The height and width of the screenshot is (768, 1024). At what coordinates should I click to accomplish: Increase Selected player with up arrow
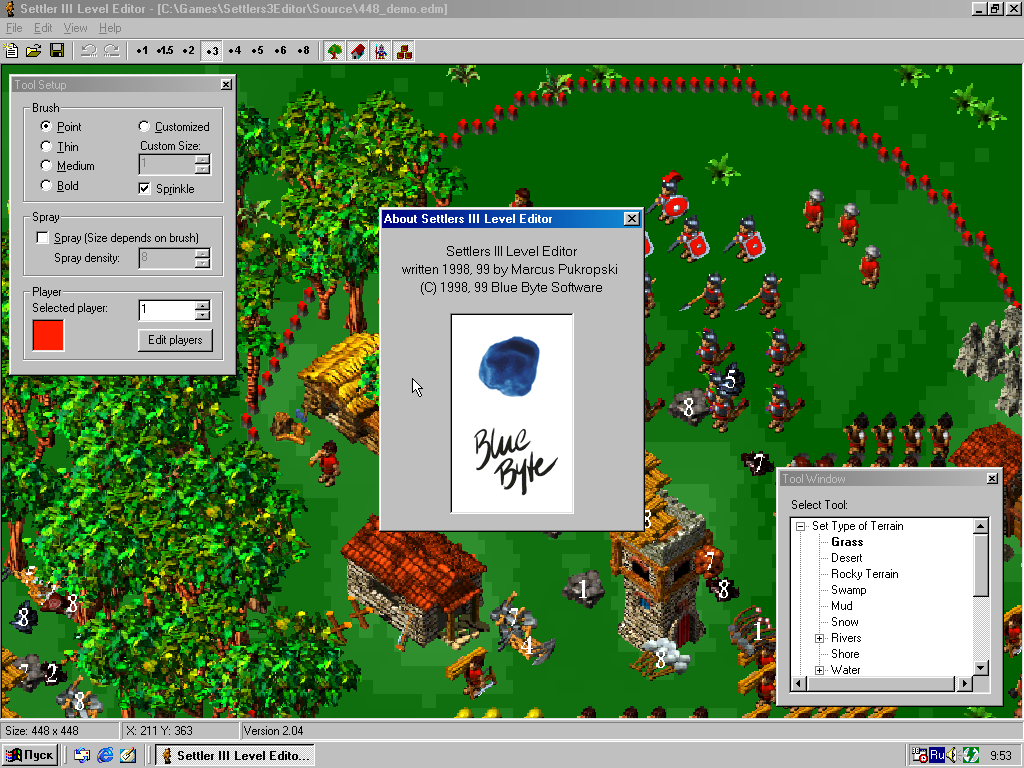click(x=202, y=305)
